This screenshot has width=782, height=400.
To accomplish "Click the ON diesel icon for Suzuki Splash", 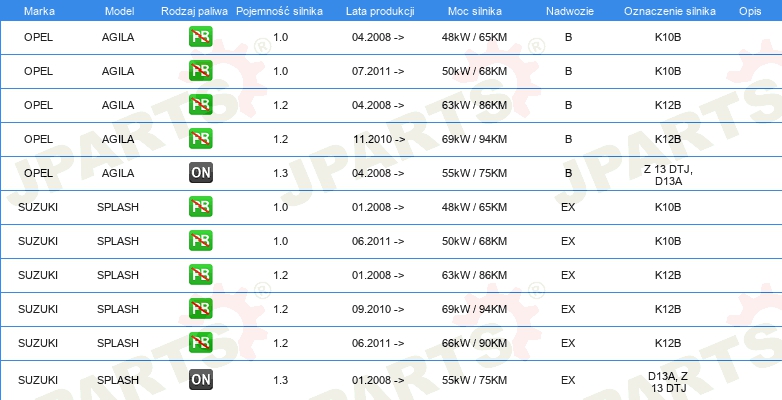I will tap(200, 380).
